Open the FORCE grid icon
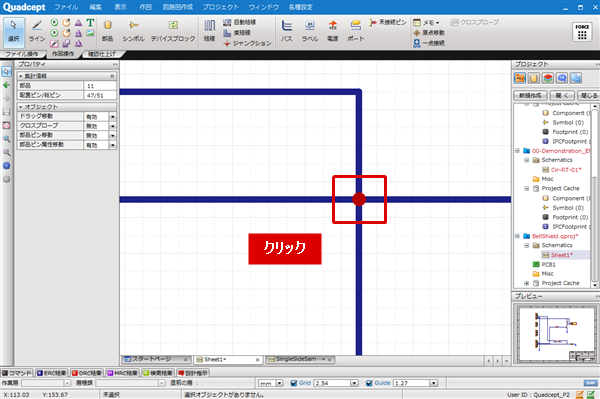The height and width of the screenshot is (399, 600). coord(582,32)
